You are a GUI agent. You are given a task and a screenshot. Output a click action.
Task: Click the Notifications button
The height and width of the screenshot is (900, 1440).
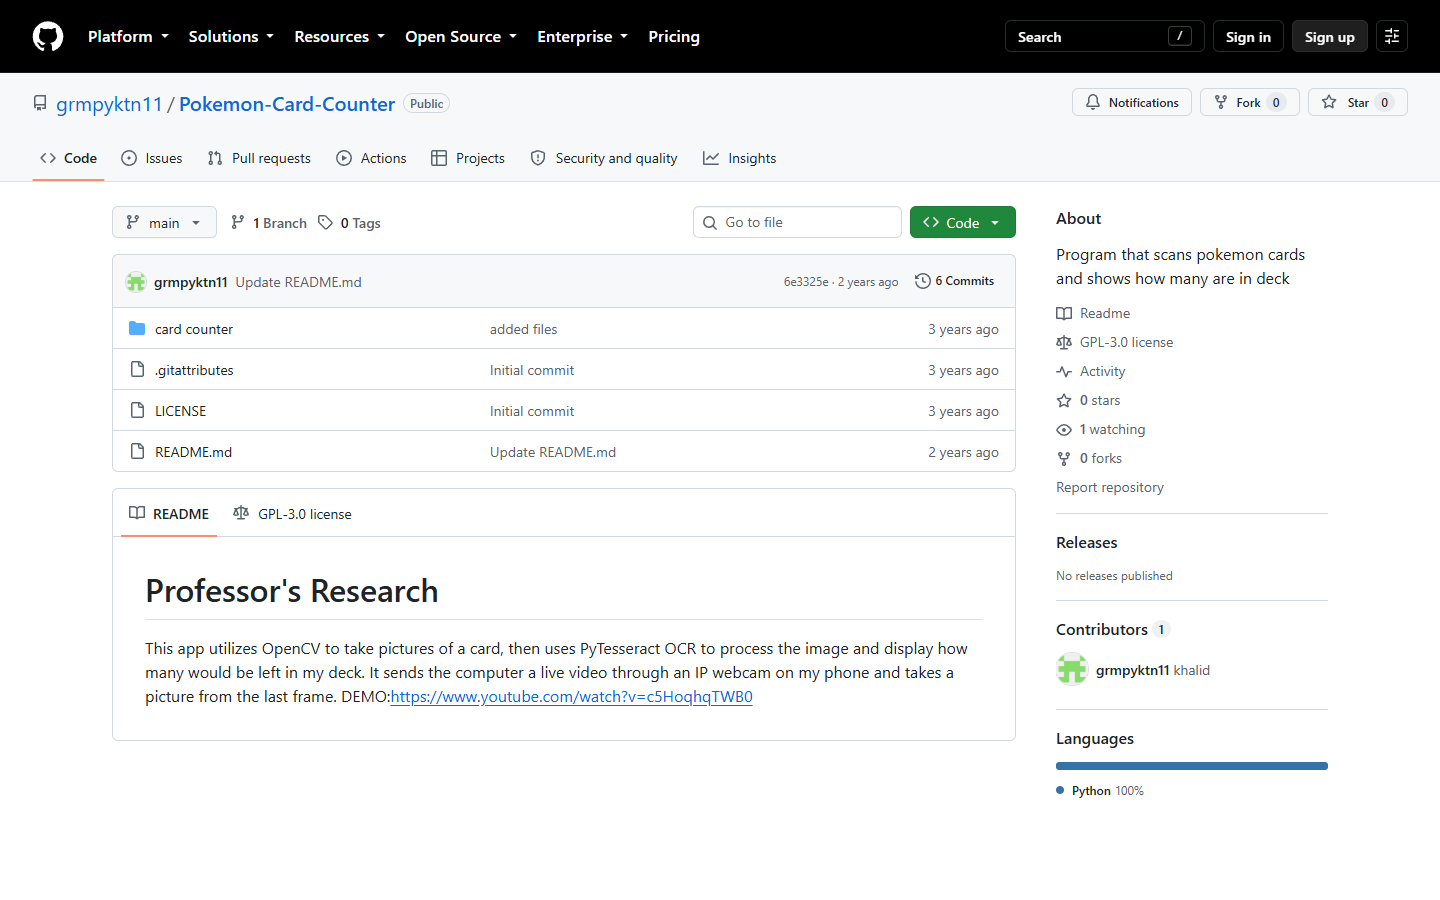(1132, 102)
